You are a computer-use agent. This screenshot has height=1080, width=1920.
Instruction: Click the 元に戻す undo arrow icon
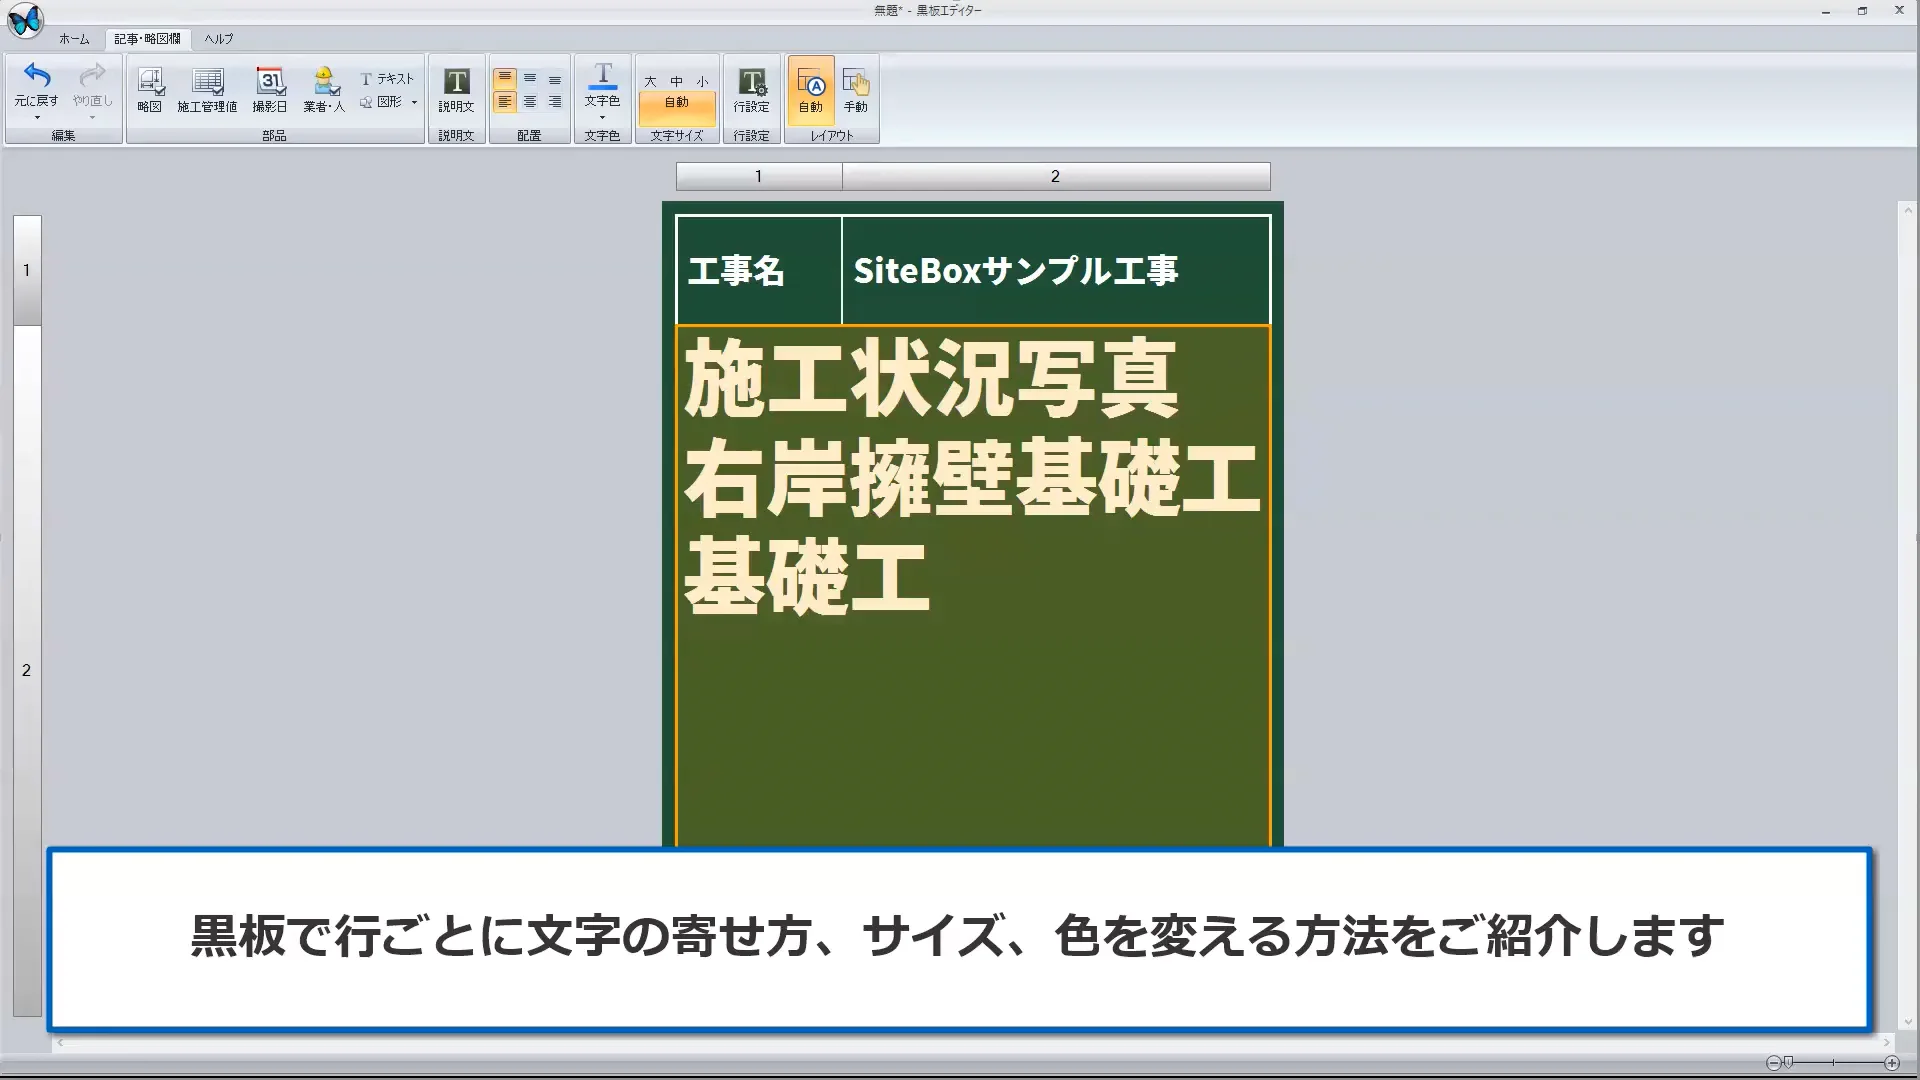[37, 75]
